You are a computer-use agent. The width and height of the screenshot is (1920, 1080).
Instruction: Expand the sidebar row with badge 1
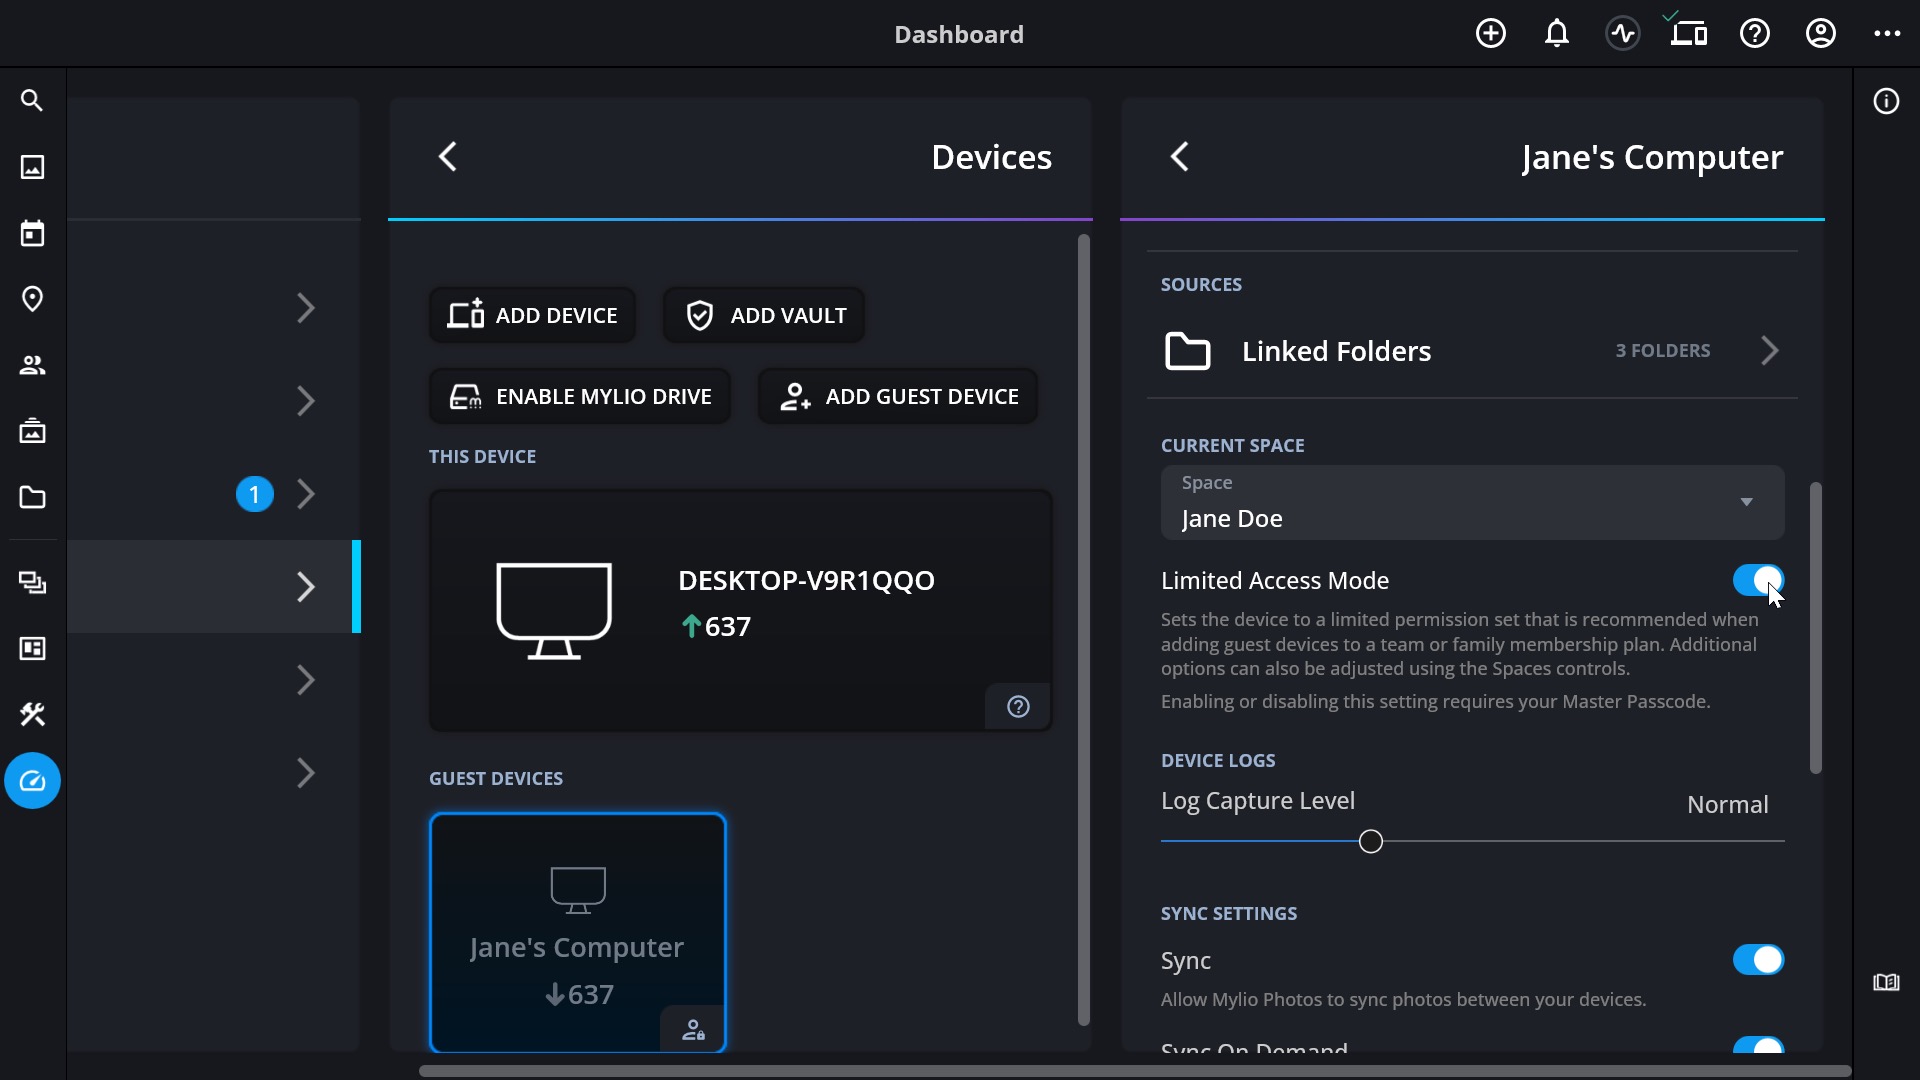[214, 494]
